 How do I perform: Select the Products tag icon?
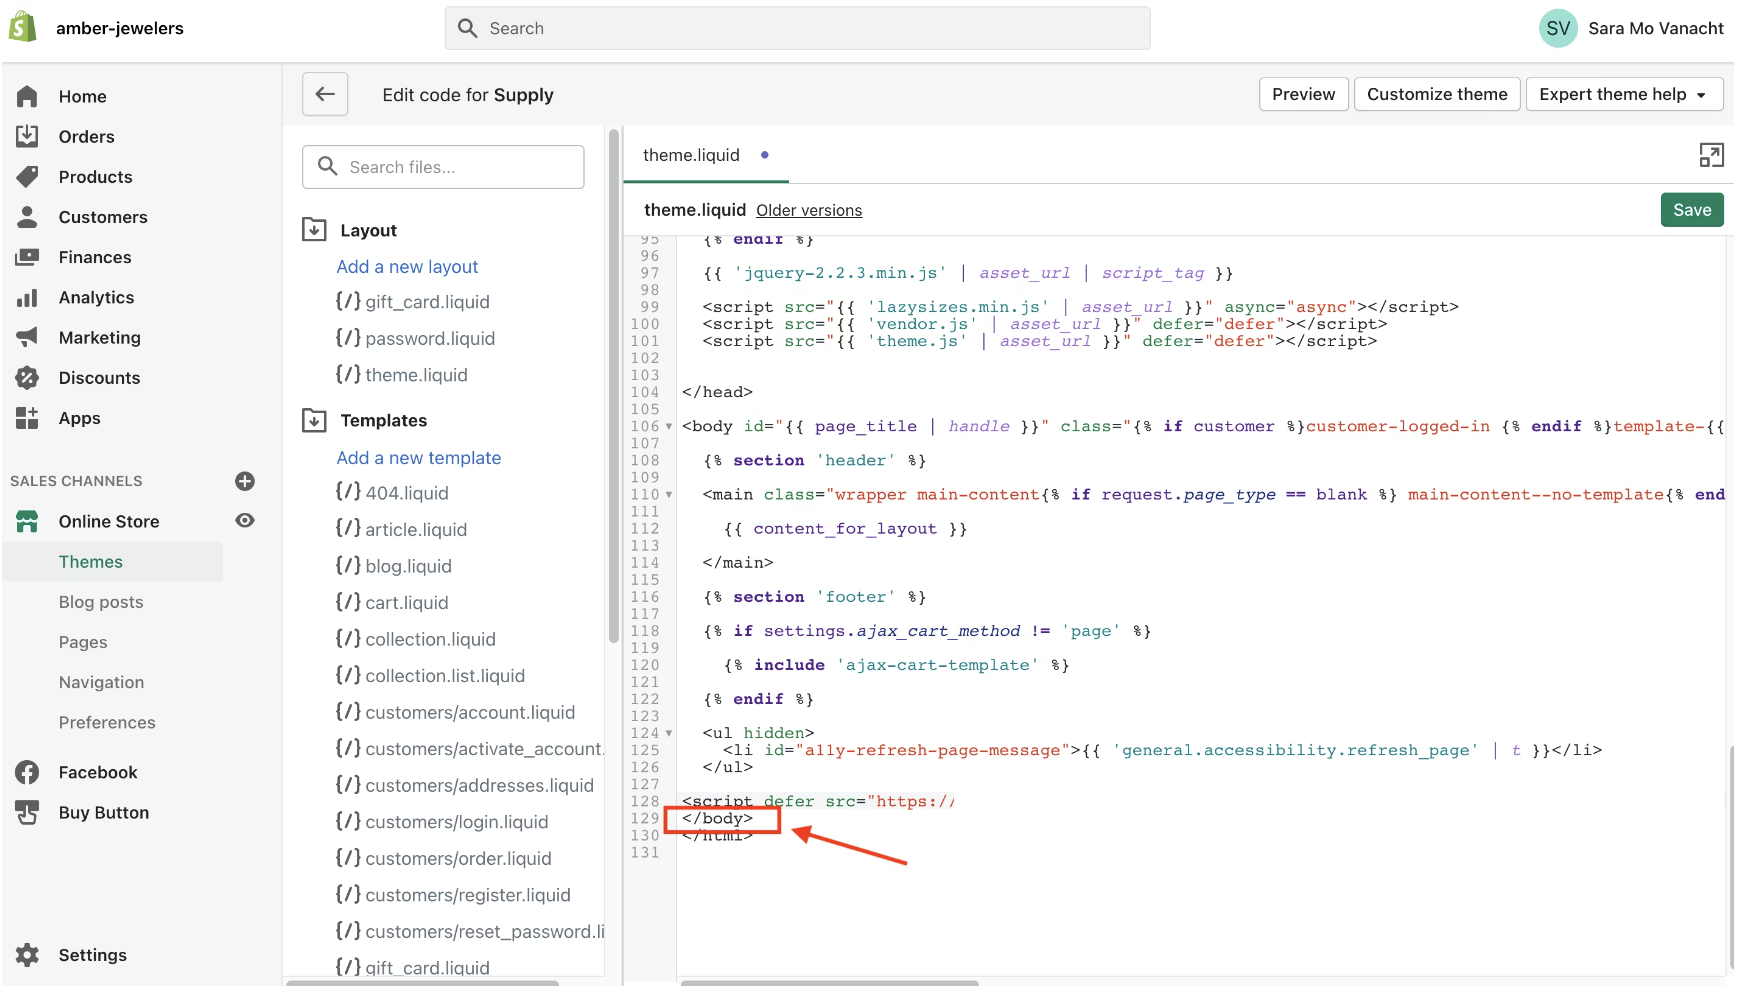point(27,176)
